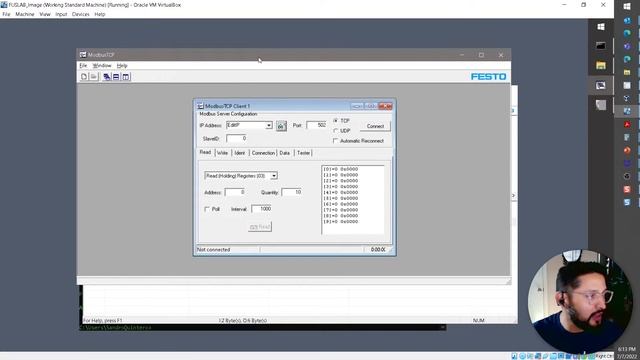Click the search button beside IP Address
Image resolution: width=640 pixels, height=360 pixels.
pos(281,126)
